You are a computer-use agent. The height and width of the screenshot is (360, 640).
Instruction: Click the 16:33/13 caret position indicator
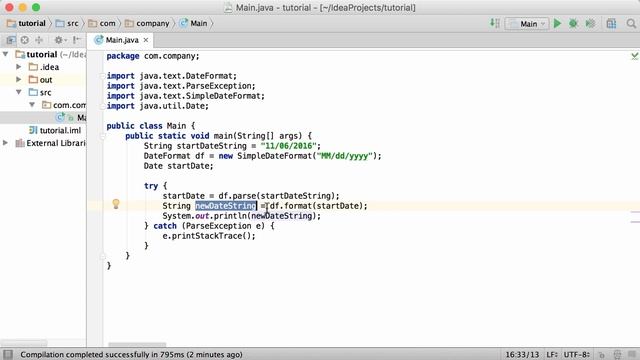(x=522, y=355)
